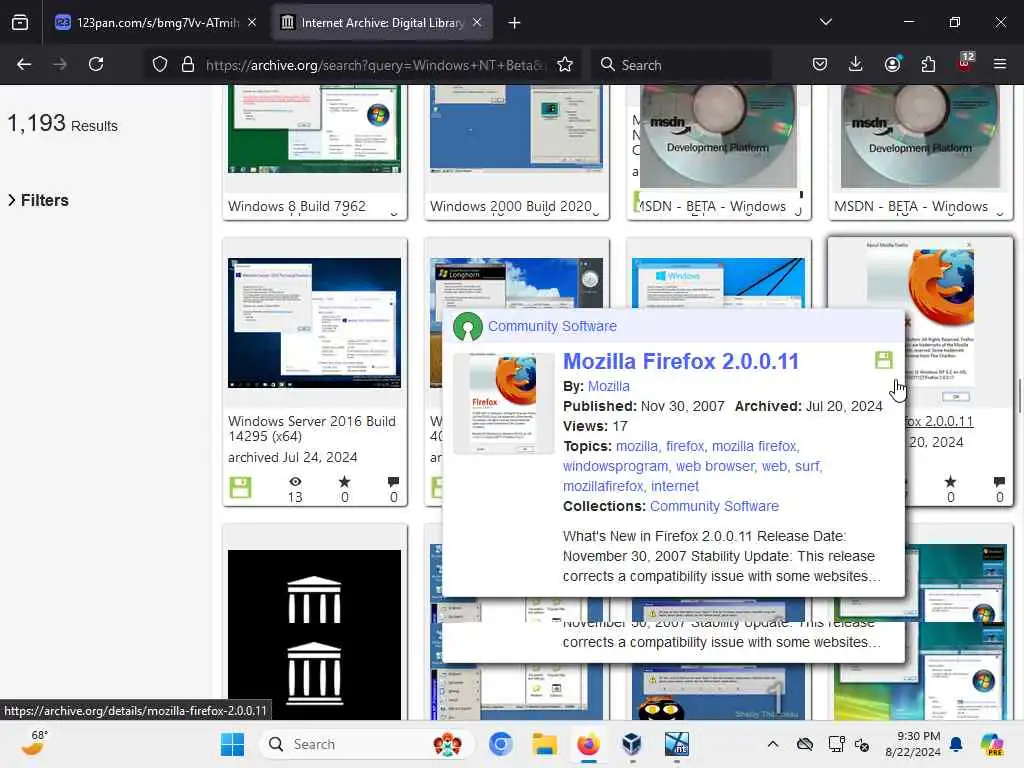Open the Internet Archive logo black thumbnail

point(314,634)
